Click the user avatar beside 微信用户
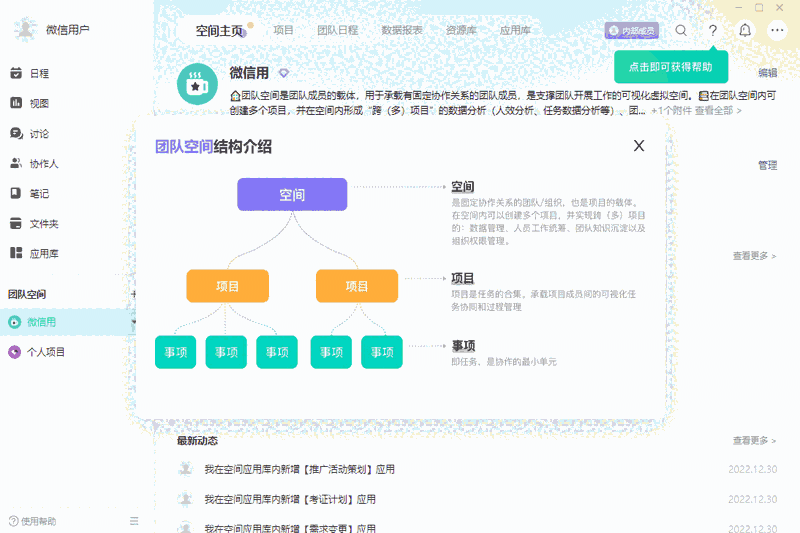 click(25, 30)
